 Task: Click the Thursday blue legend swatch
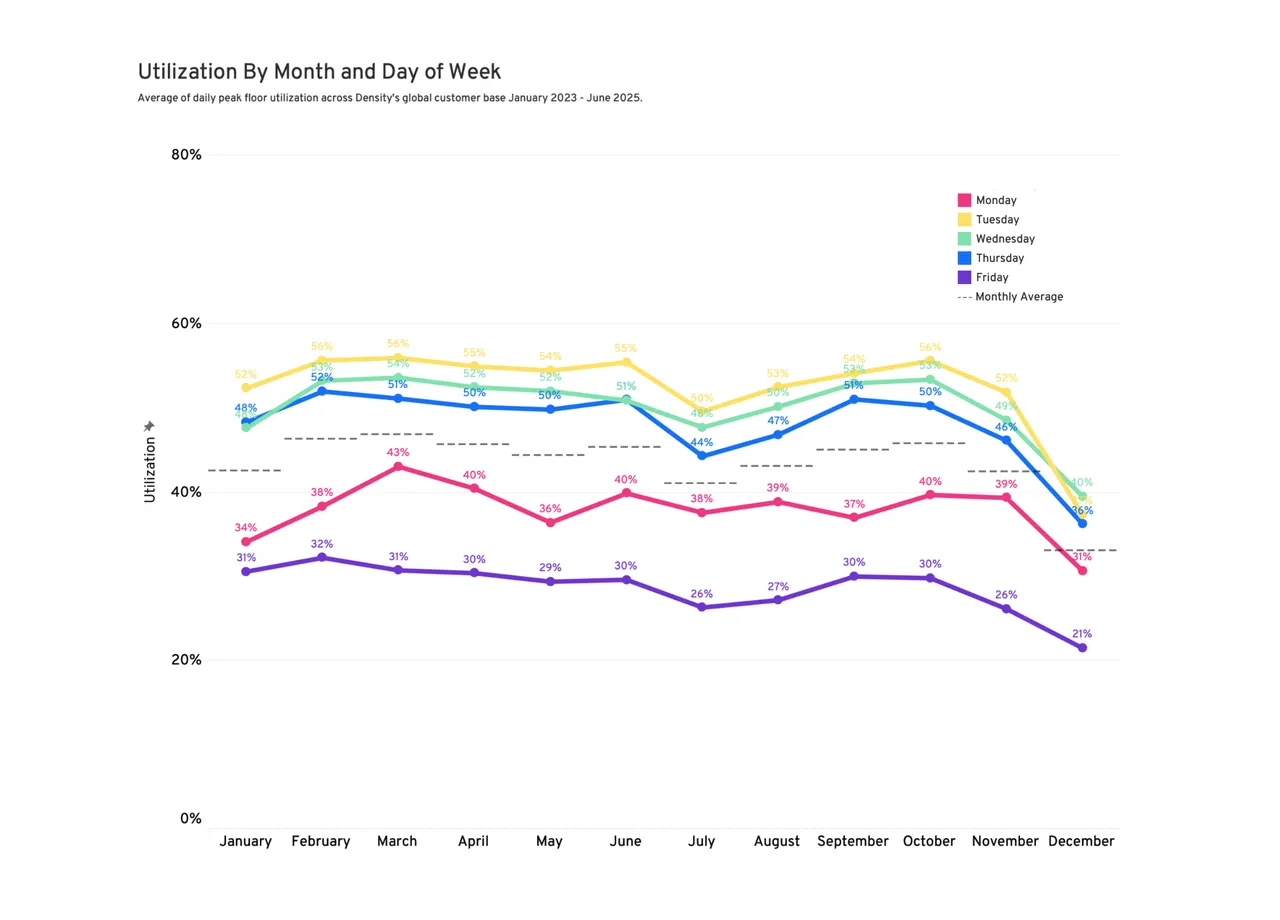[964, 258]
